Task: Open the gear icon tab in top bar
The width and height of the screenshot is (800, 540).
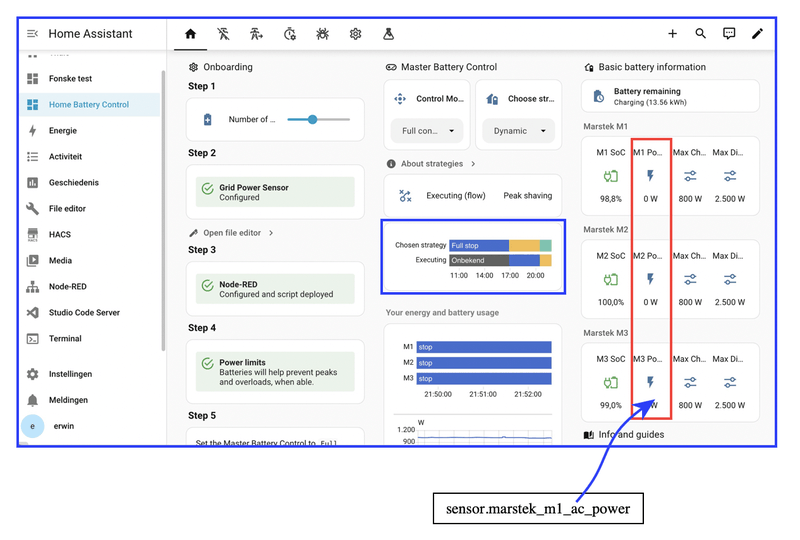Action: pyautogui.click(x=356, y=34)
